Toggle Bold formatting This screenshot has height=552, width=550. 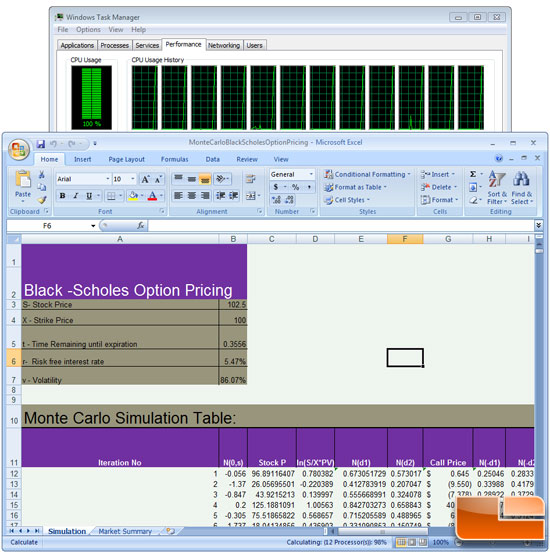coord(62,196)
